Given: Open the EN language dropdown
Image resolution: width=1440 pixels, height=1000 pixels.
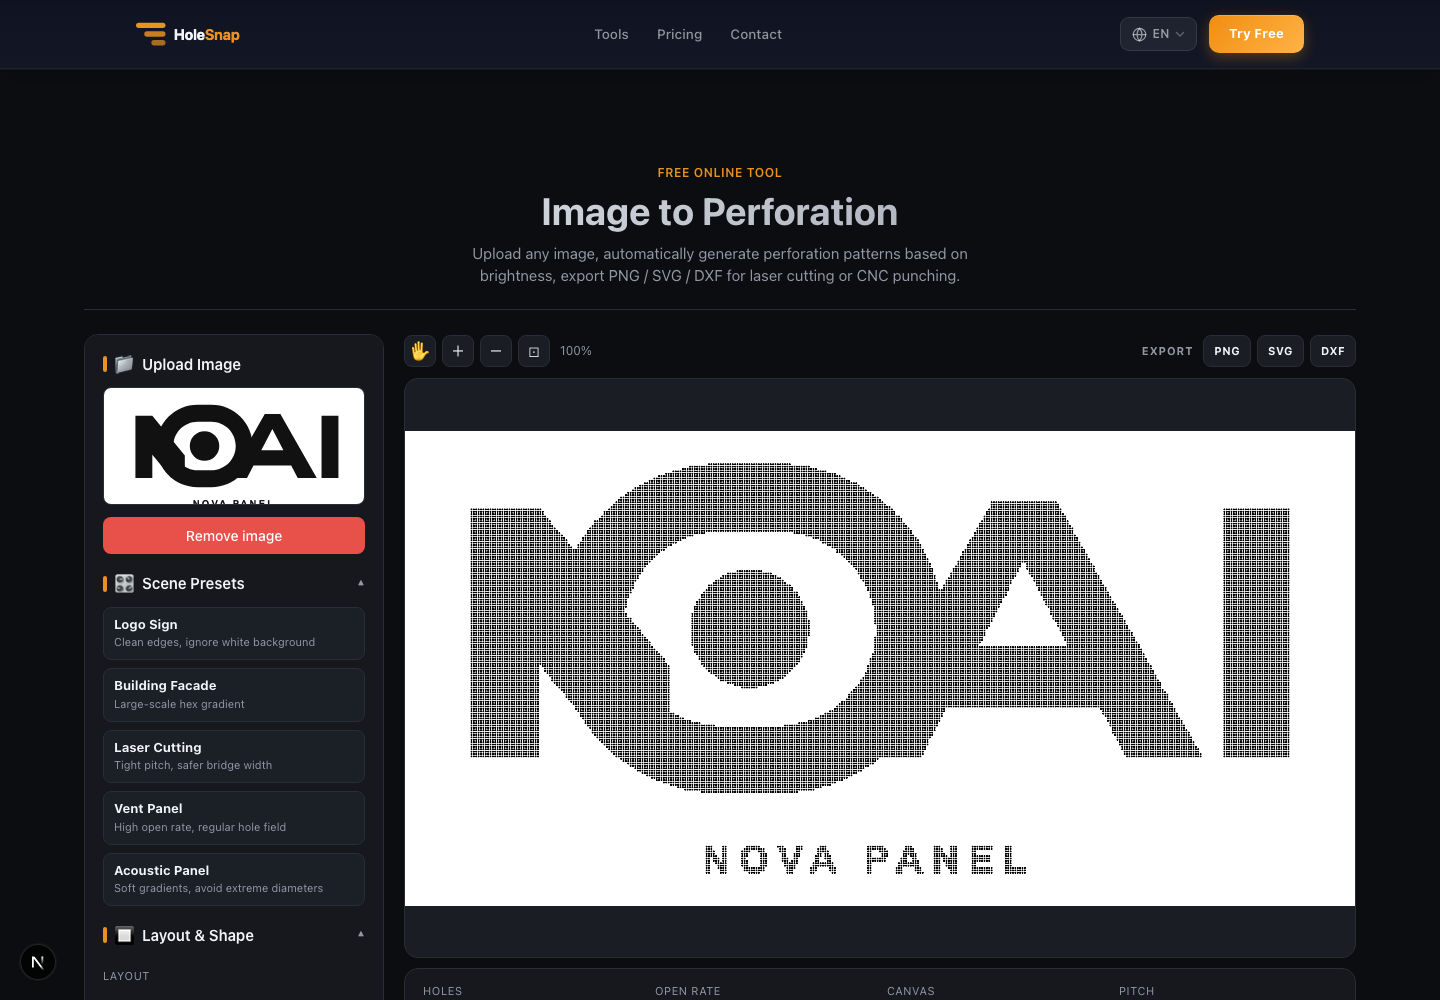Looking at the screenshot, I should [x=1158, y=34].
